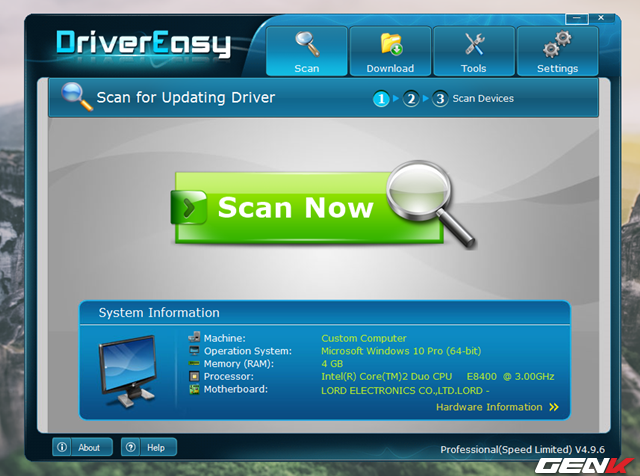Expand Hardware Information using double arrow
This screenshot has width=640, height=476.
(x=553, y=408)
